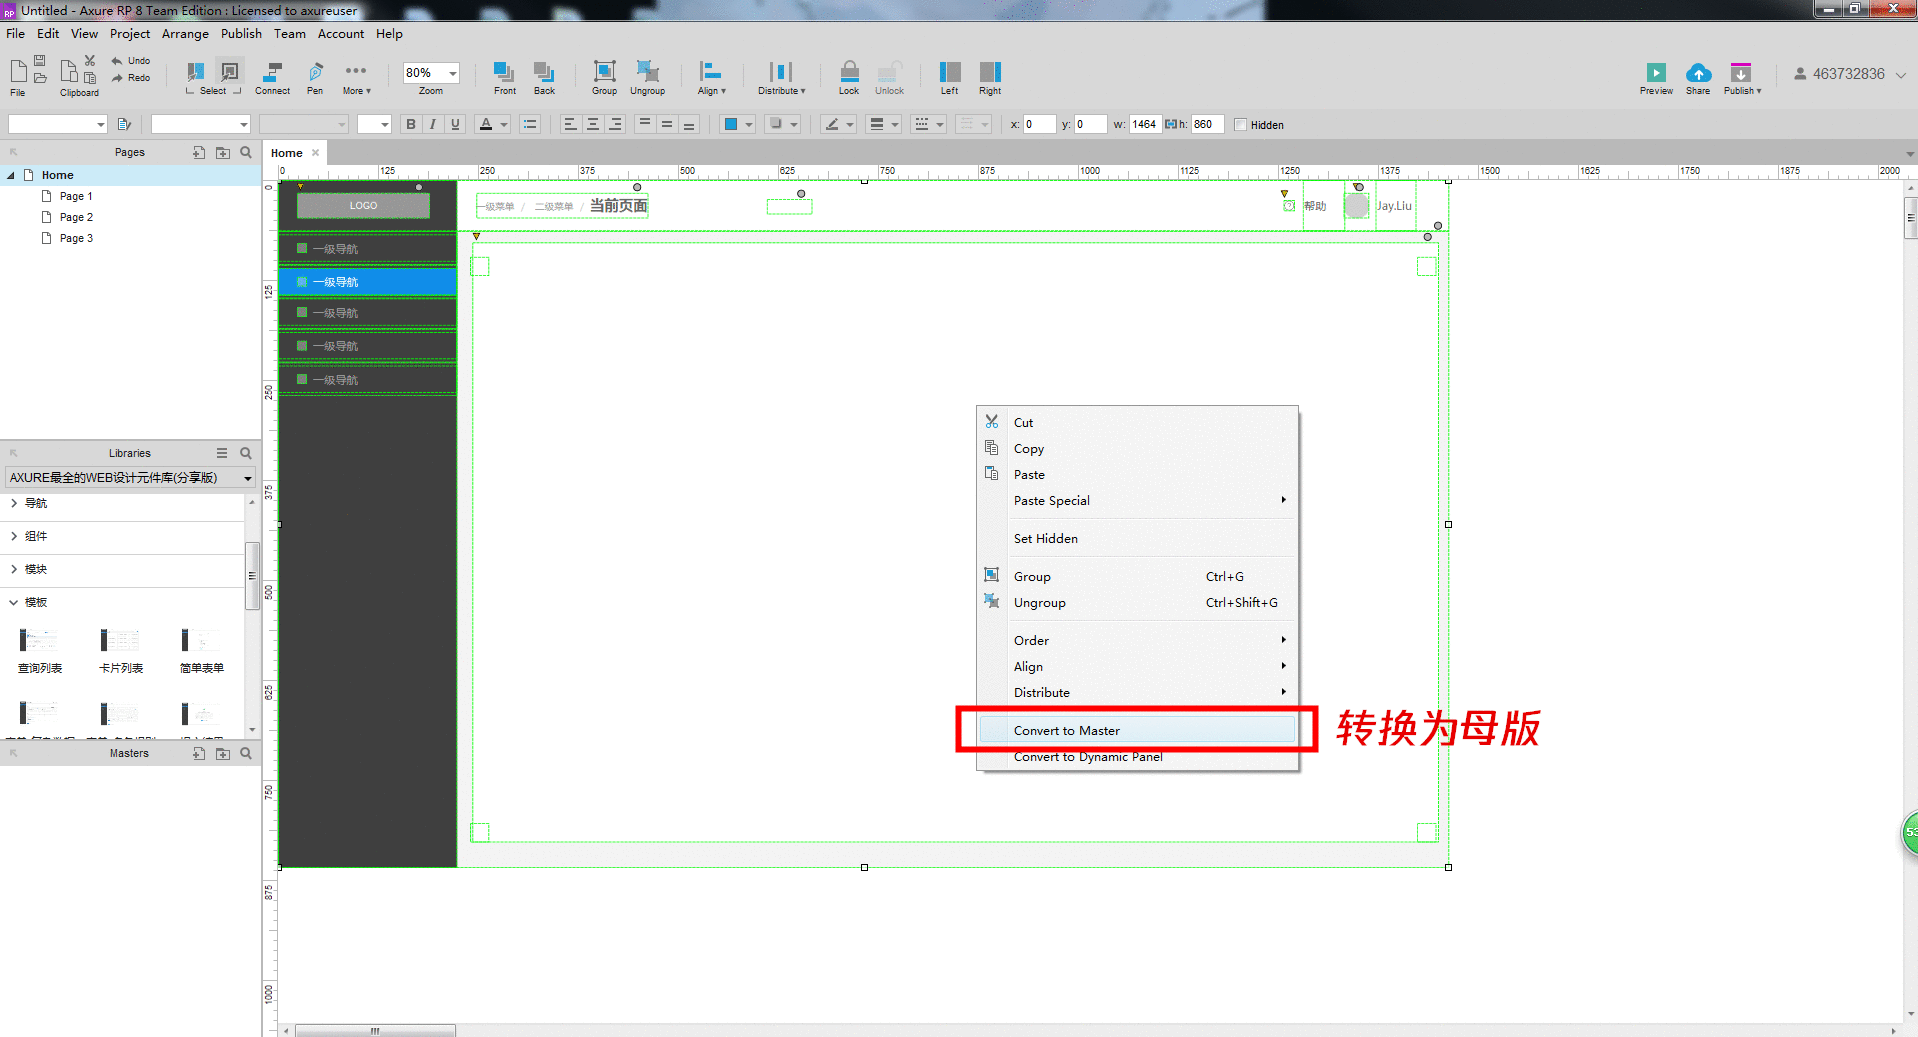Open the Publish menu in menu bar

point(241,34)
